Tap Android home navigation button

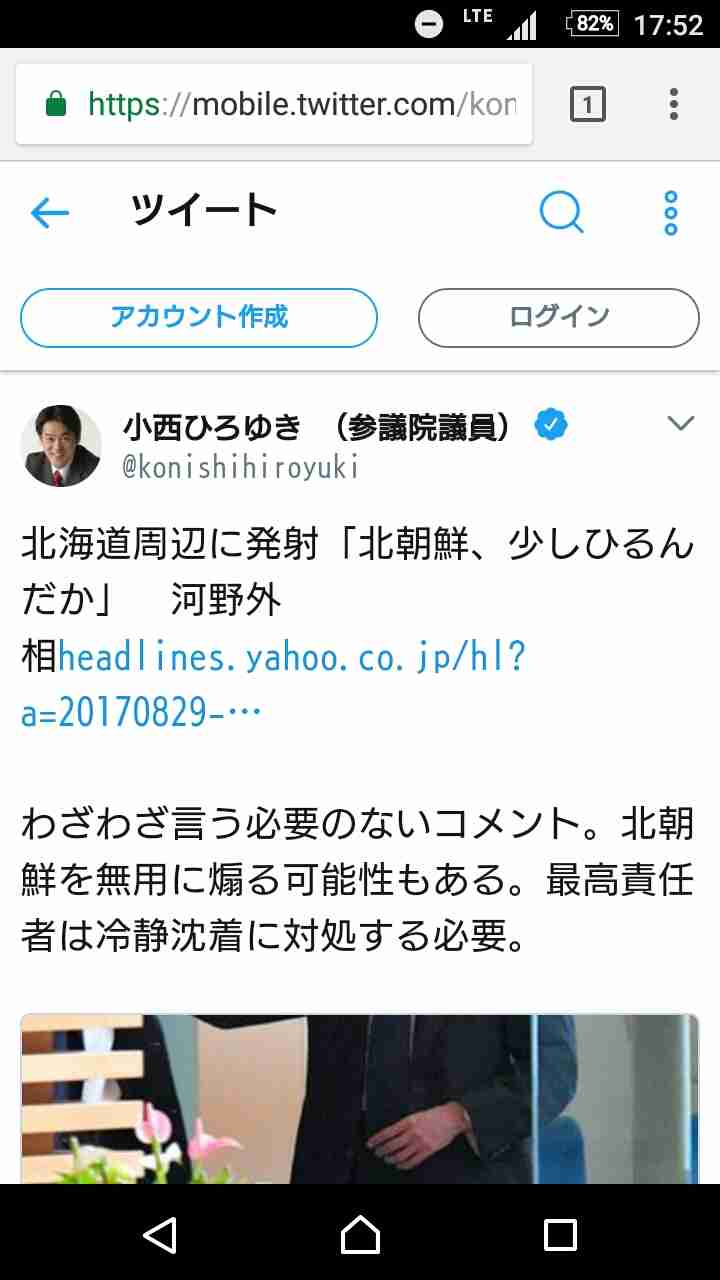tap(360, 1234)
